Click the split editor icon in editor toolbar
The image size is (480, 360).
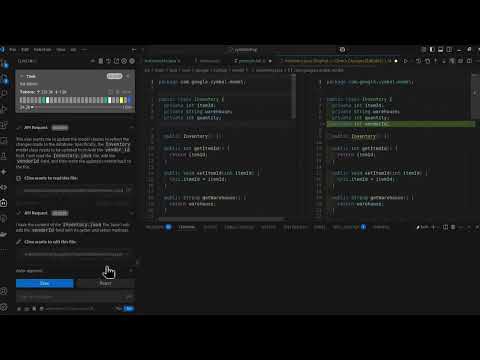pyautogui.click(x=469, y=61)
